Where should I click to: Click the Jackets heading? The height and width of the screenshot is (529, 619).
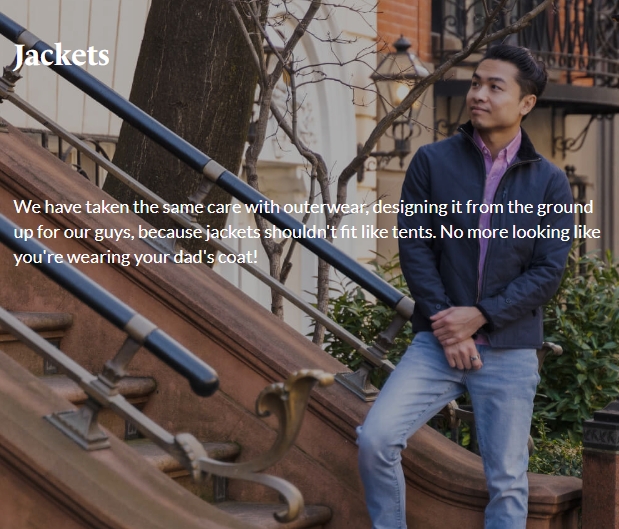pos(61,56)
